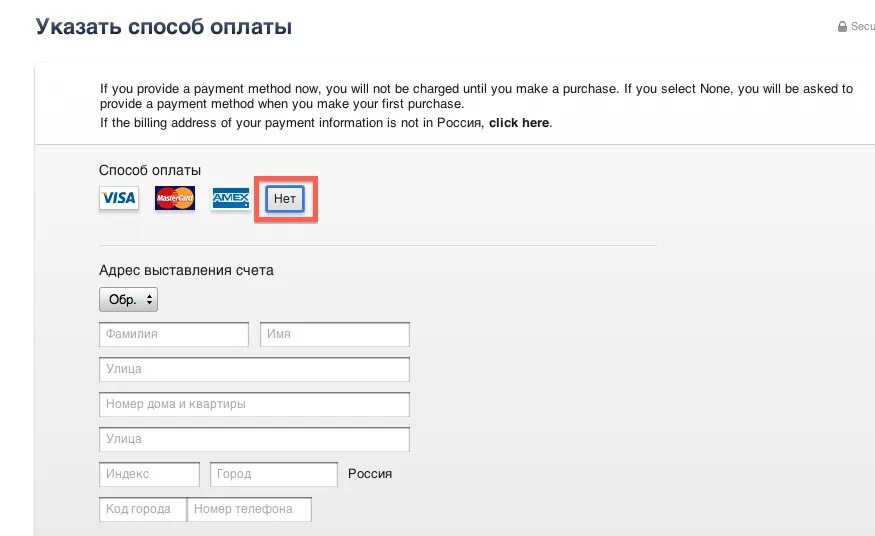Follow the "click here" billing link
Screen dimensions: 875x536
coord(519,123)
